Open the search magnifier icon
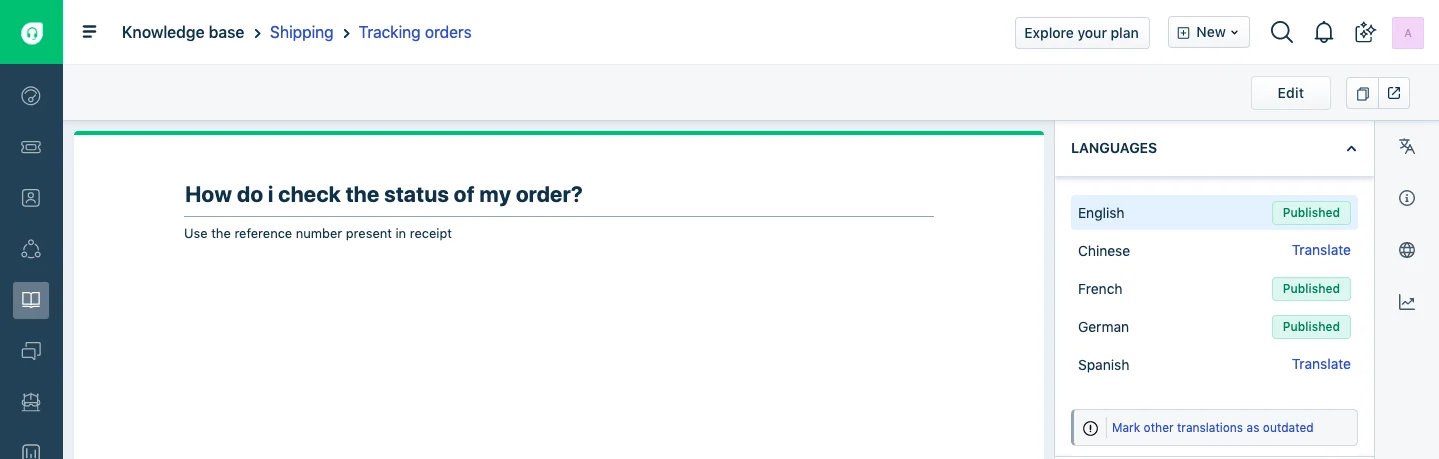 (x=1281, y=32)
